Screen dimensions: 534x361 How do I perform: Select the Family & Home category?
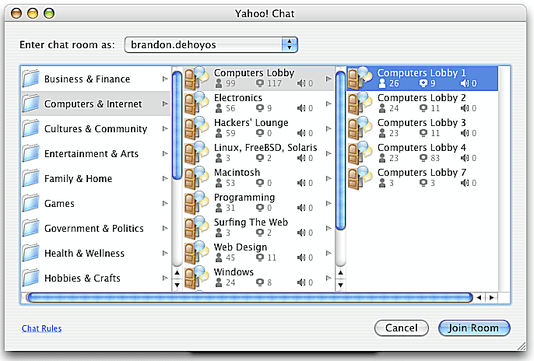point(96,178)
